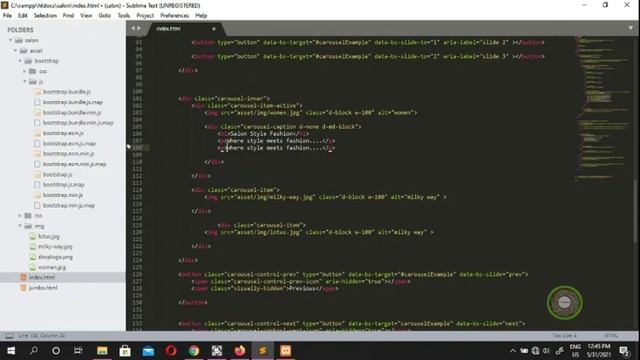The image size is (640, 360).
Task: Open Cortana from the taskbar
Action: (x=56, y=351)
